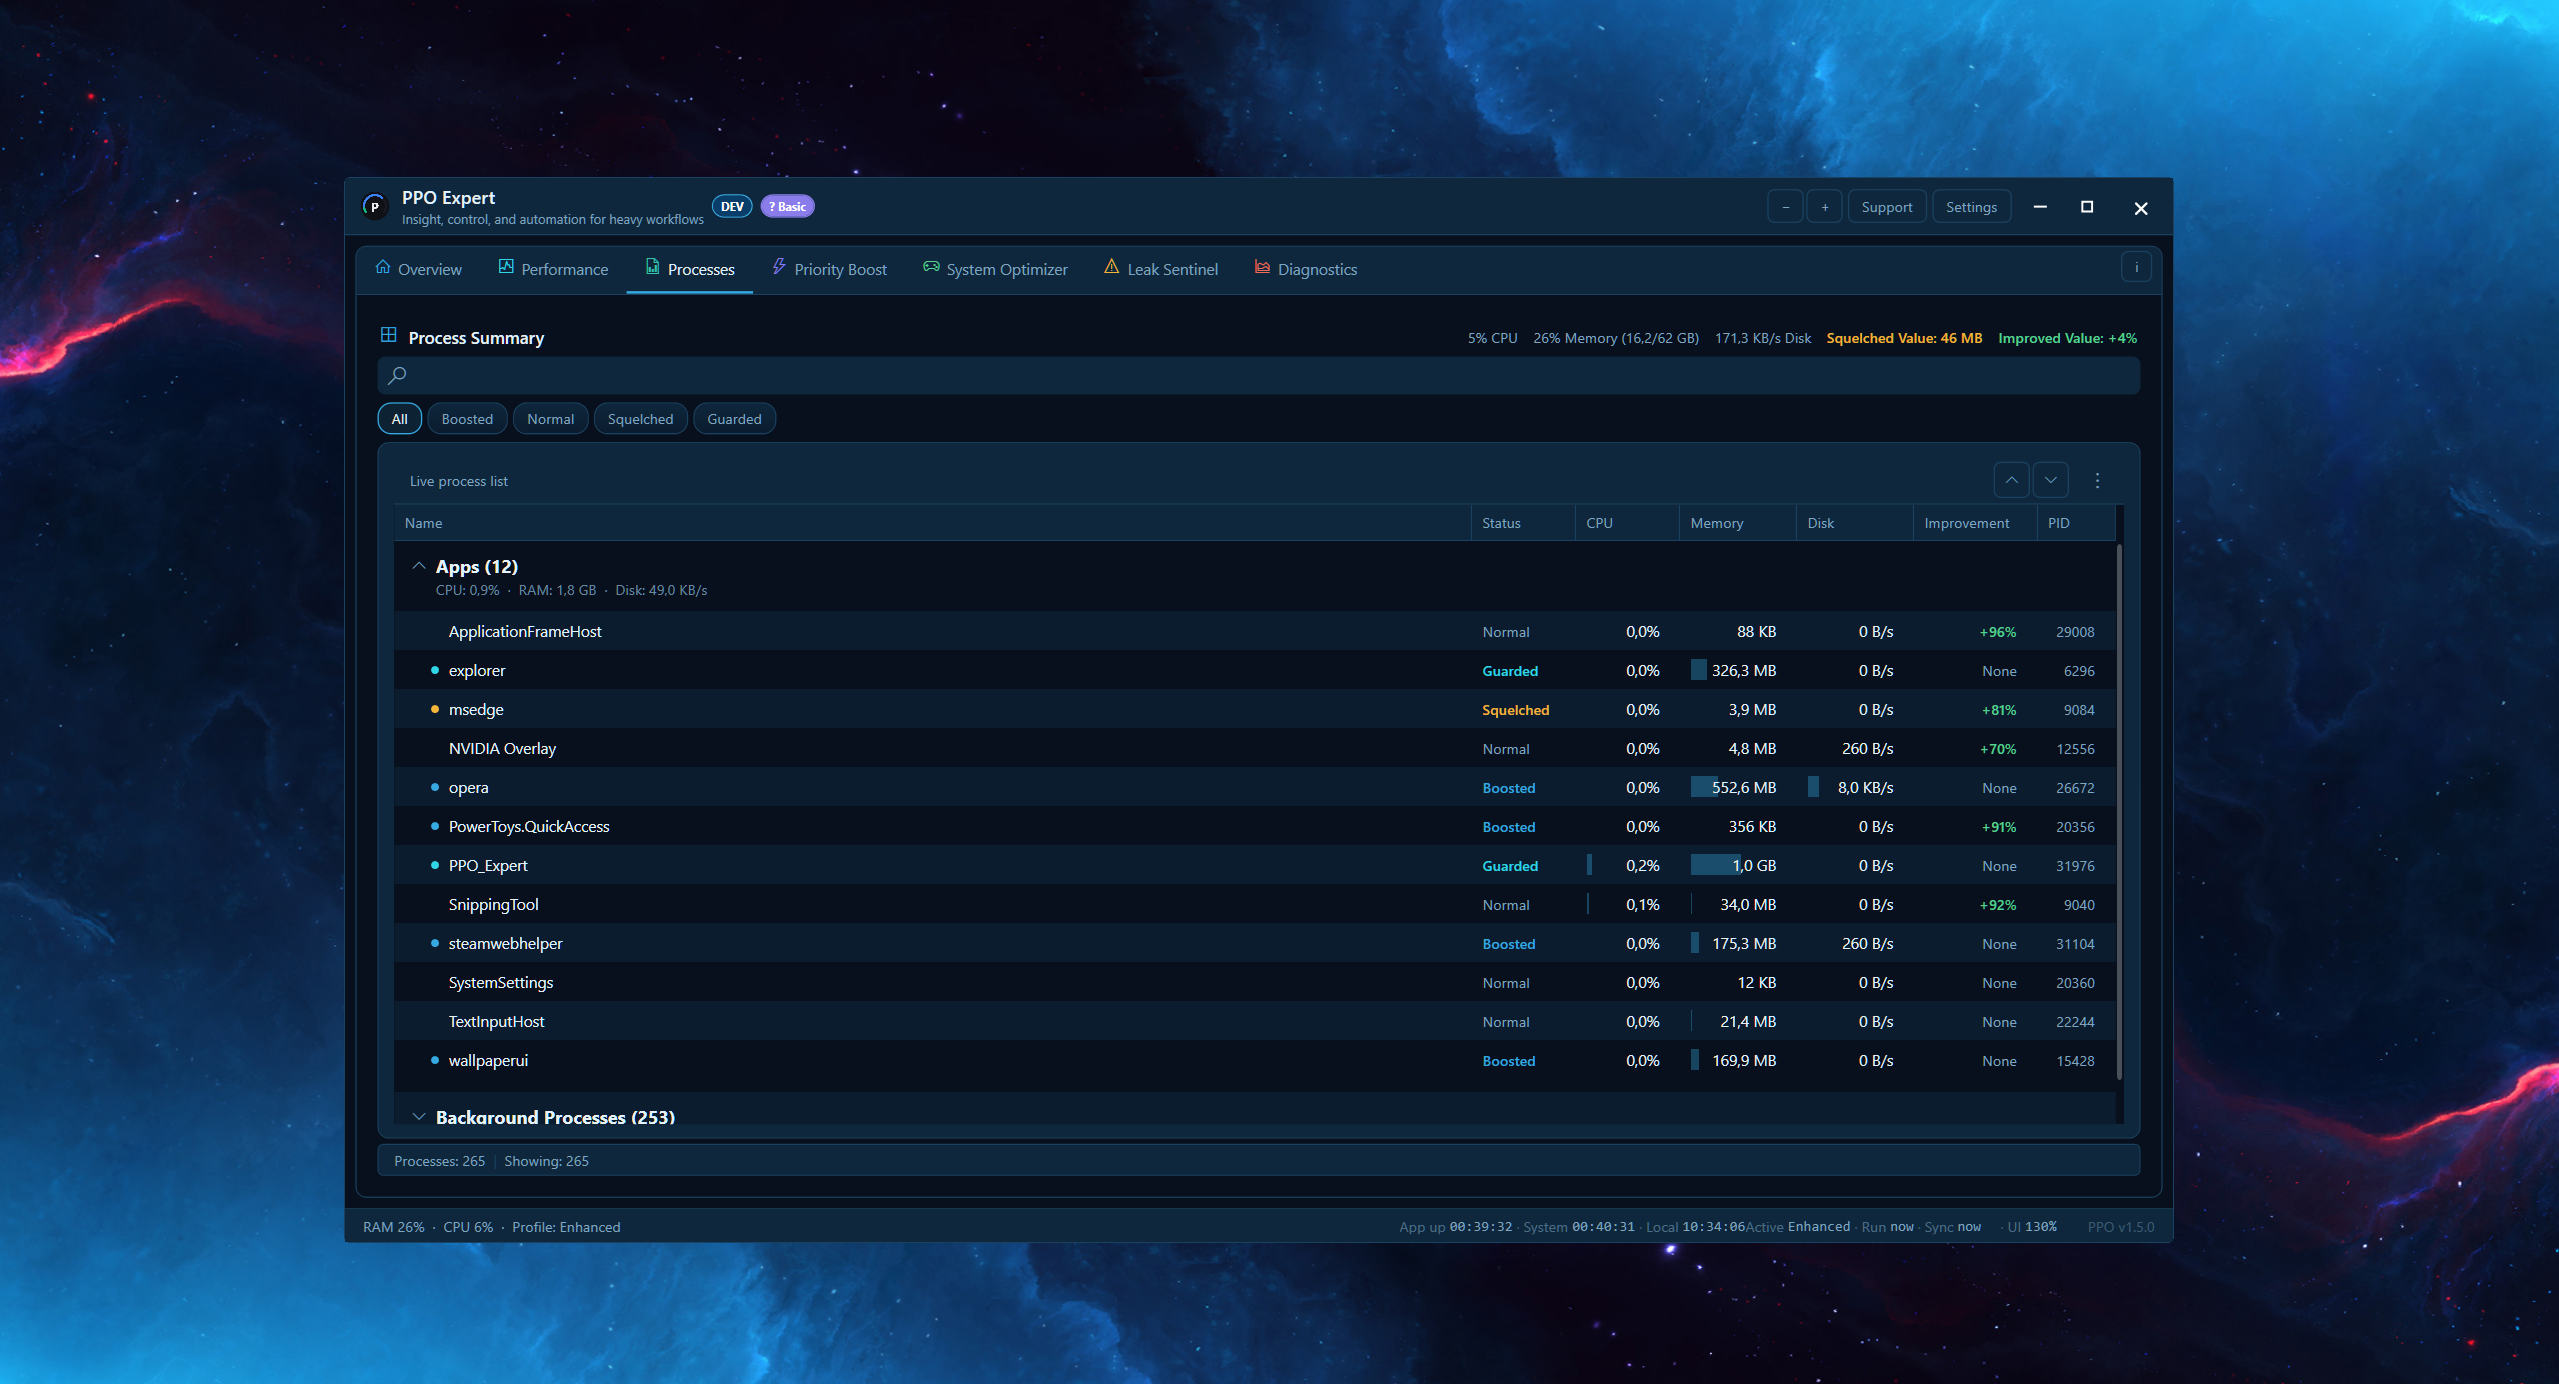This screenshot has width=2559, height=1384.
Task: Click the System Optimizer gamepad icon
Action: tap(931, 267)
